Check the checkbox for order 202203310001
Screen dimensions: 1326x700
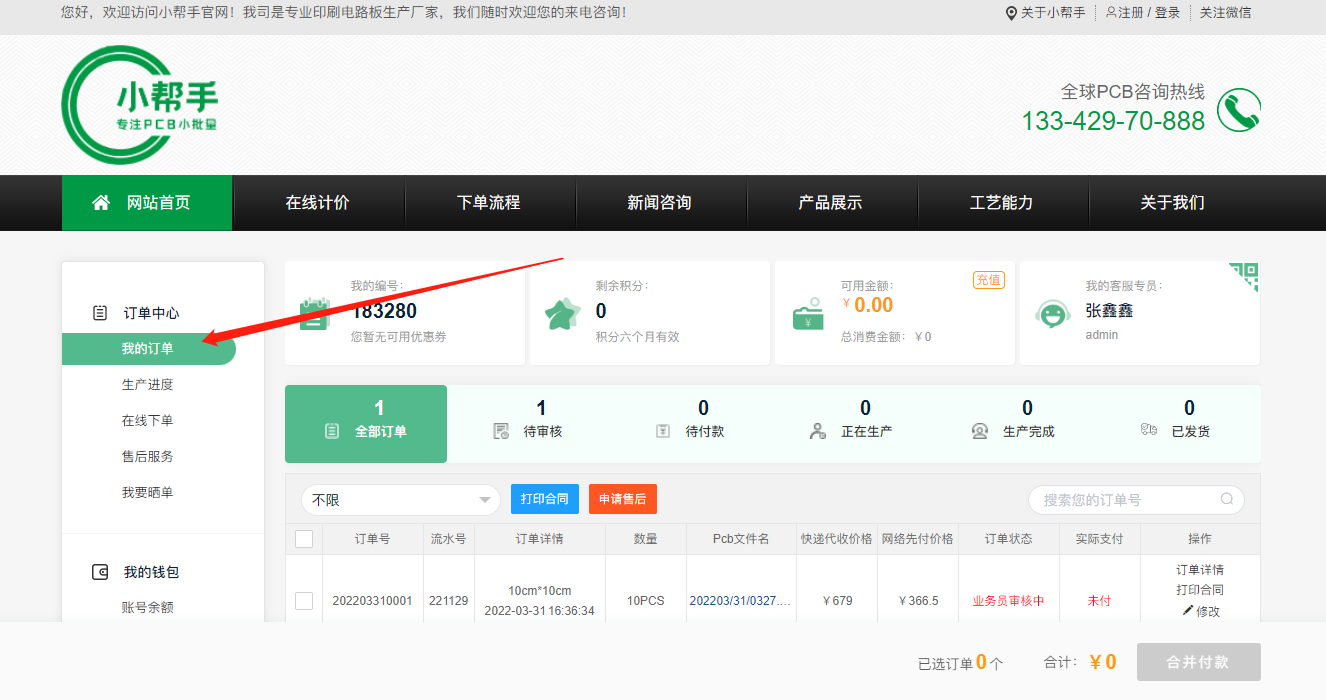tap(304, 601)
